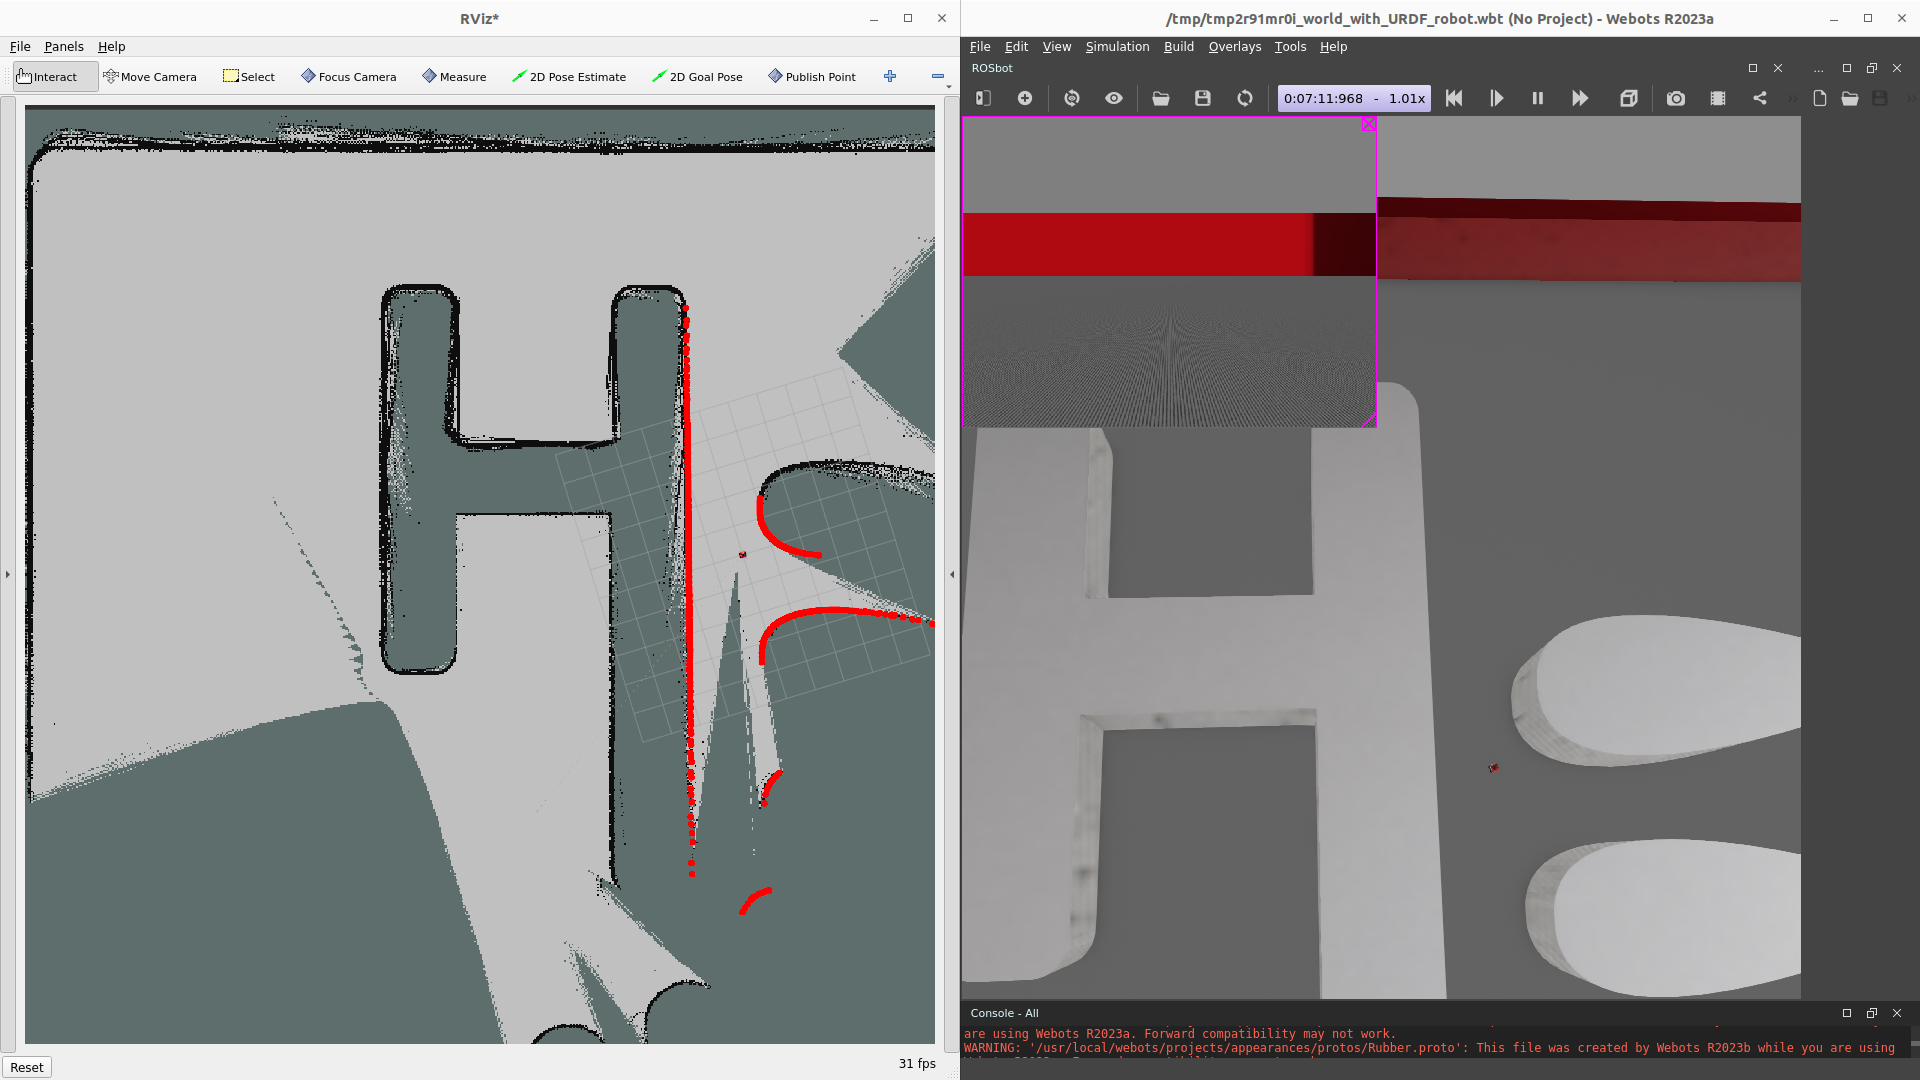Select the Interact tool in RViz
The image size is (1920, 1080).
tap(50, 76)
